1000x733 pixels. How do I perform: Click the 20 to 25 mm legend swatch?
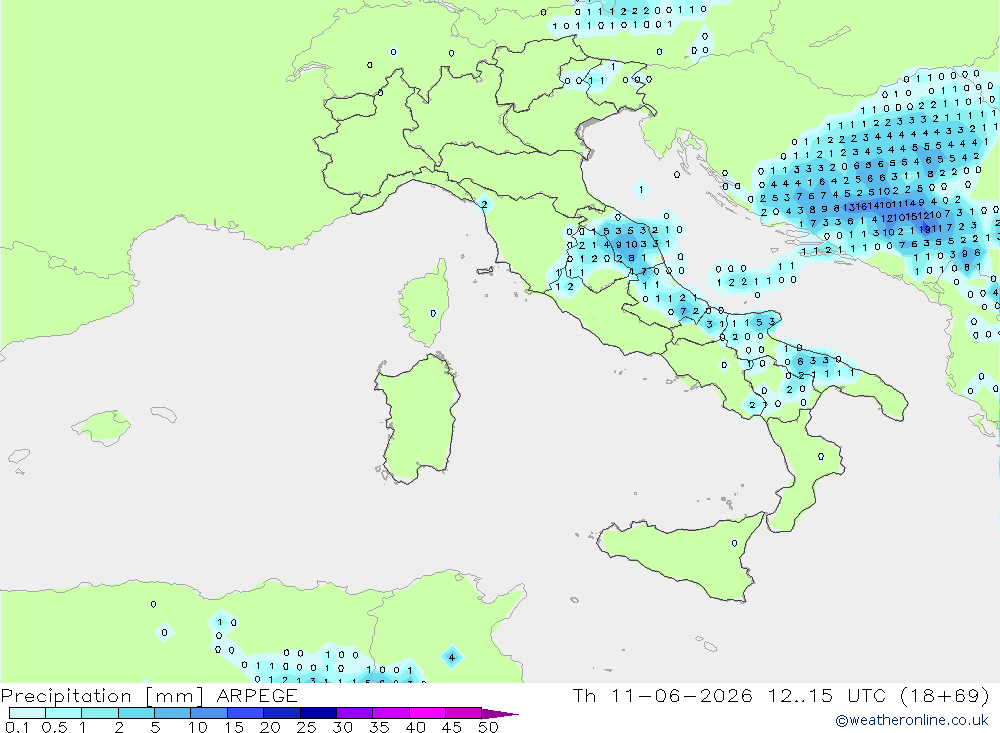(x=282, y=713)
